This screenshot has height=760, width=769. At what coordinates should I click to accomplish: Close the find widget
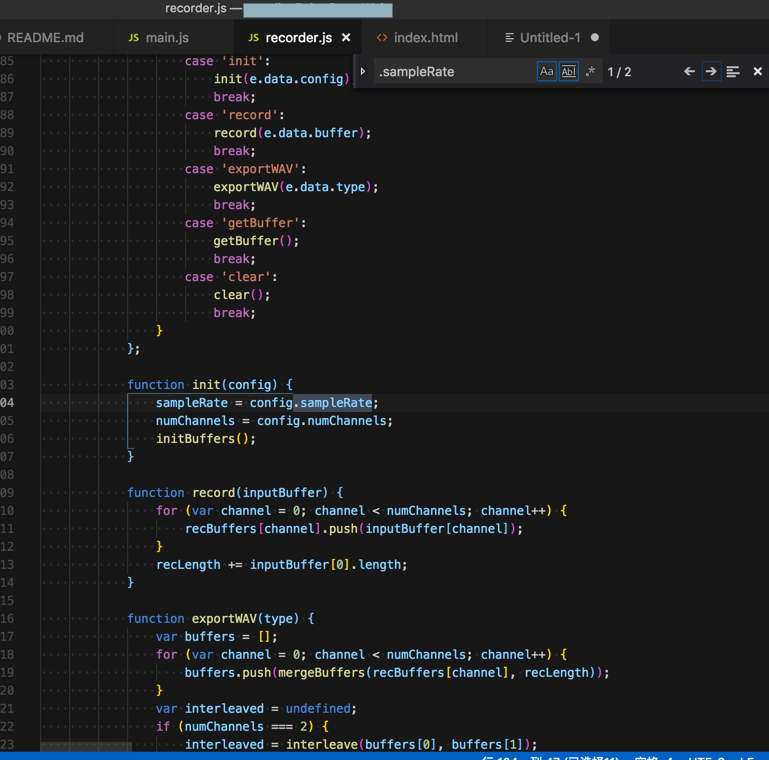[x=757, y=72]
